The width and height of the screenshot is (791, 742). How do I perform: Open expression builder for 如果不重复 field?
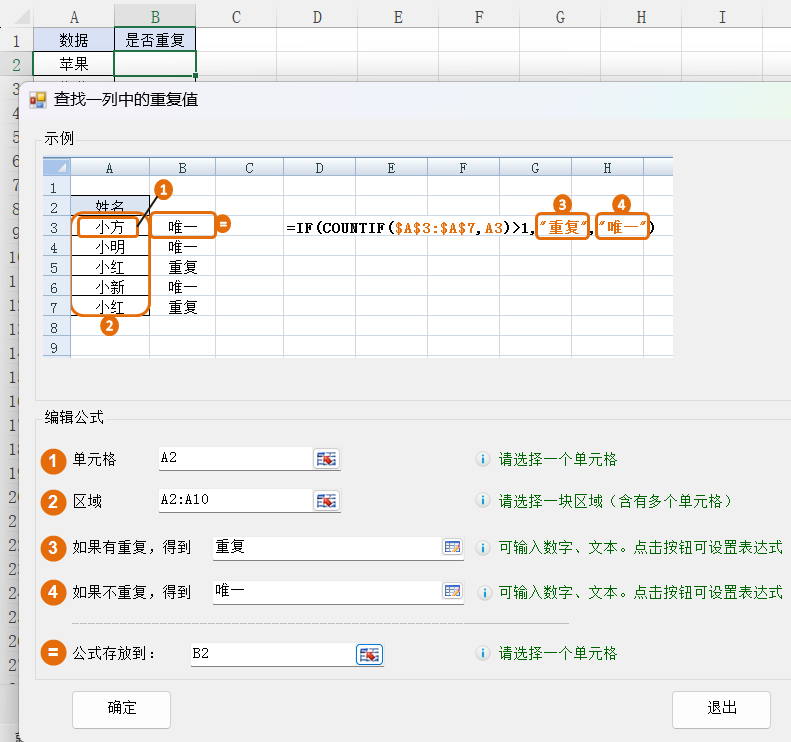(453, 592)
